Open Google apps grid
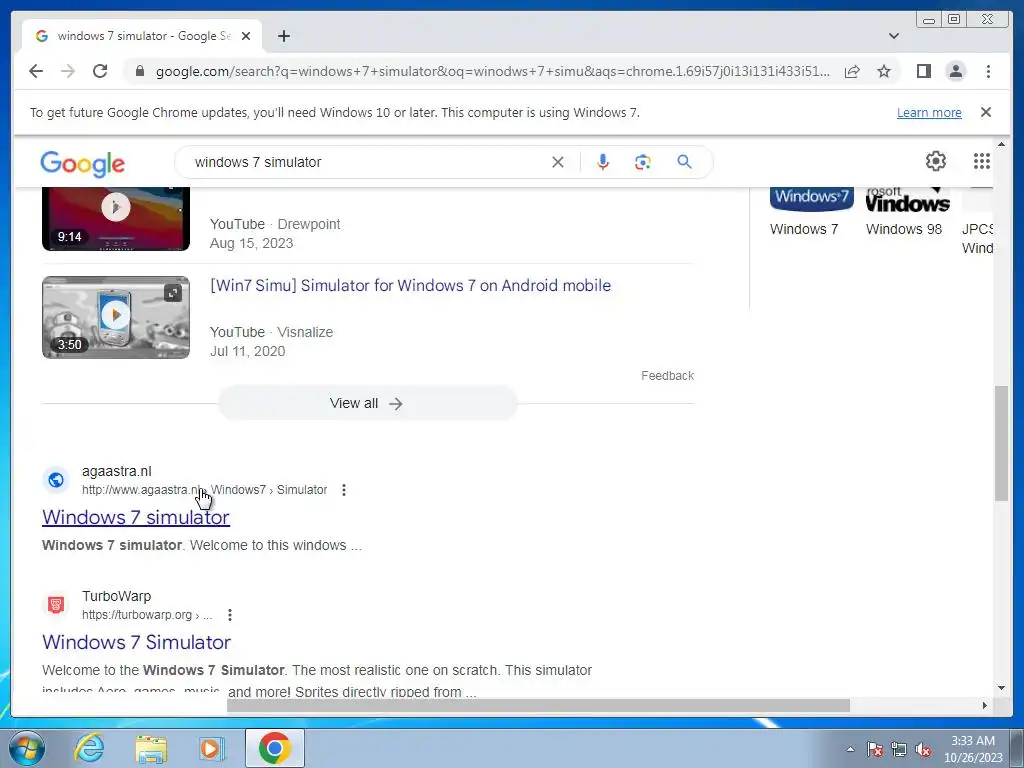The width and height of the screenshot is (1024, 768). click(982, 161)
